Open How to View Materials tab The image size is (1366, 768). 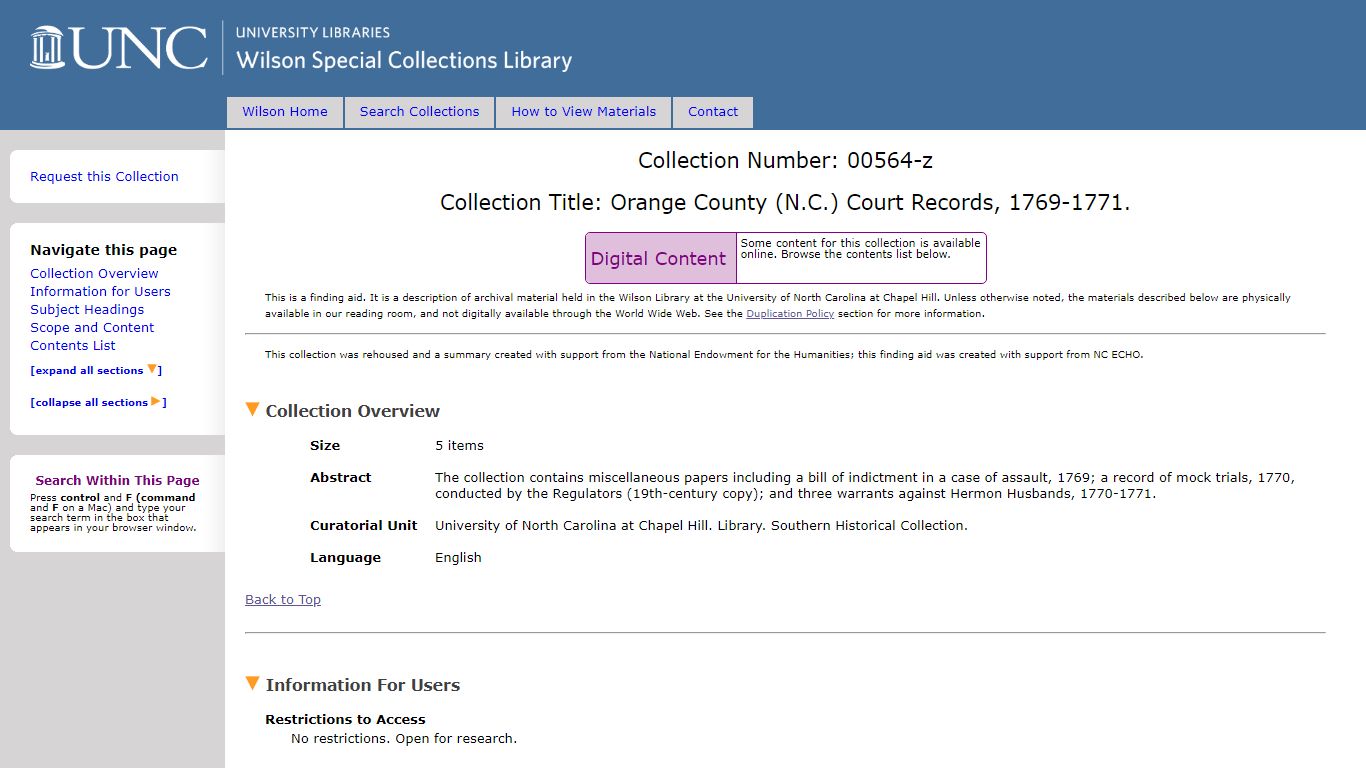click(584, 112)
